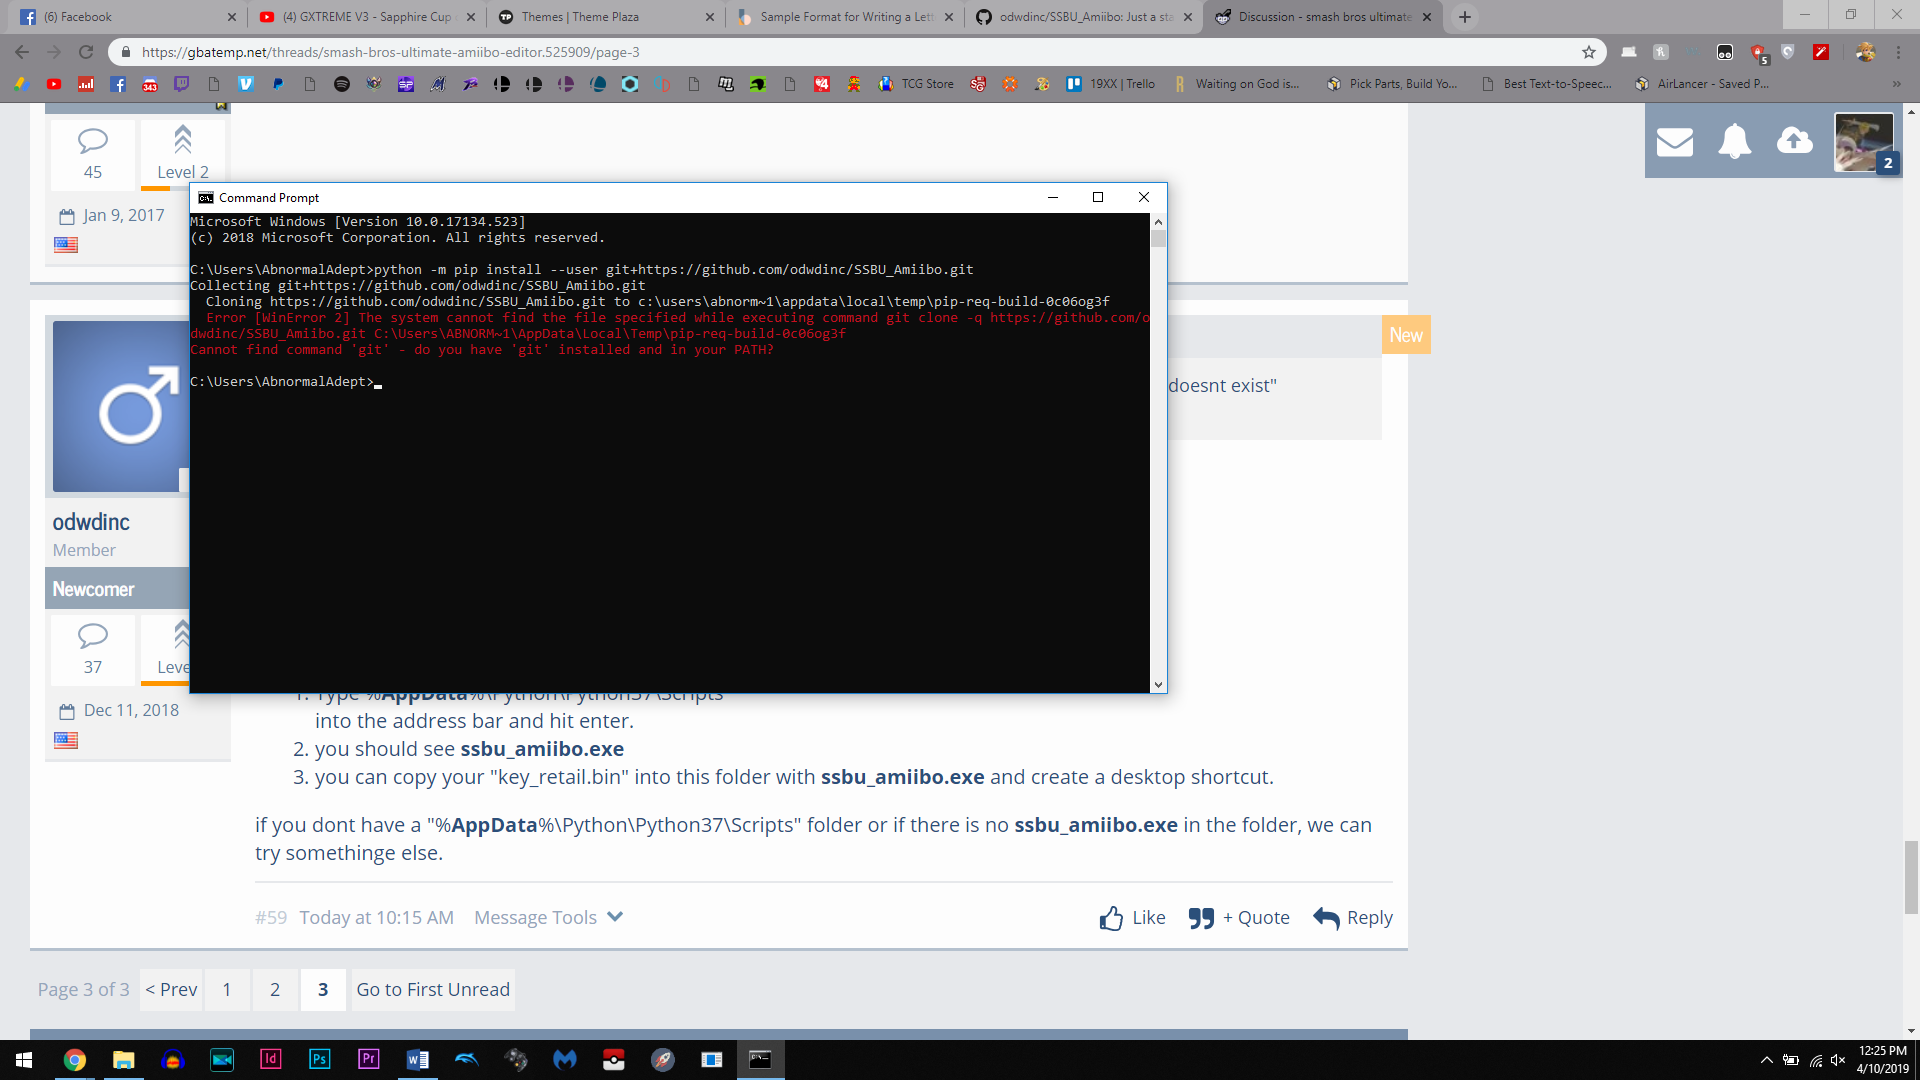Open Microsoft Word from the taskbar
This screenshot has height=1080, width=1920.
pos(417,1060)
